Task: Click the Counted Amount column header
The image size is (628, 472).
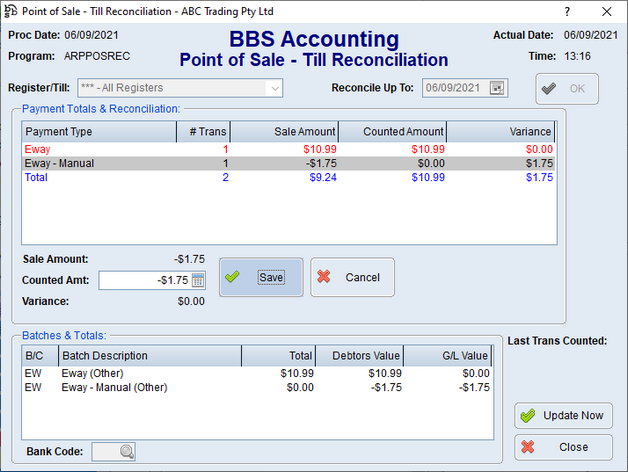Action: [392, 132]
